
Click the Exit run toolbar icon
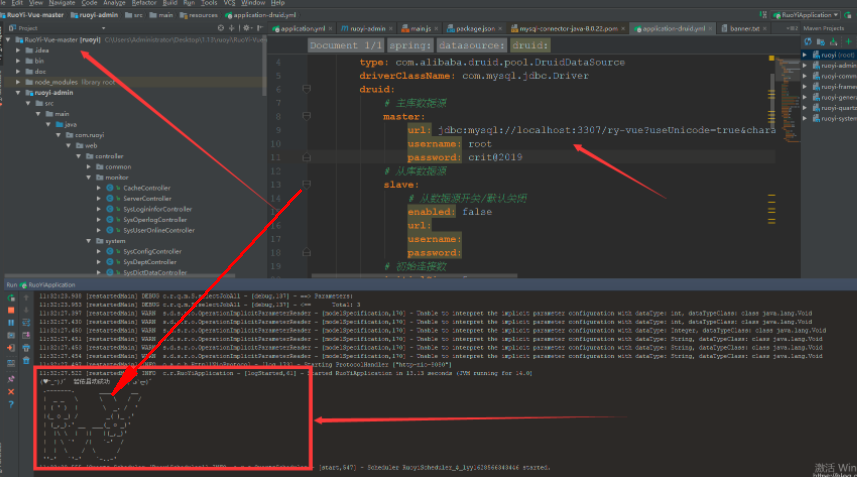click(x=11, y=348)
